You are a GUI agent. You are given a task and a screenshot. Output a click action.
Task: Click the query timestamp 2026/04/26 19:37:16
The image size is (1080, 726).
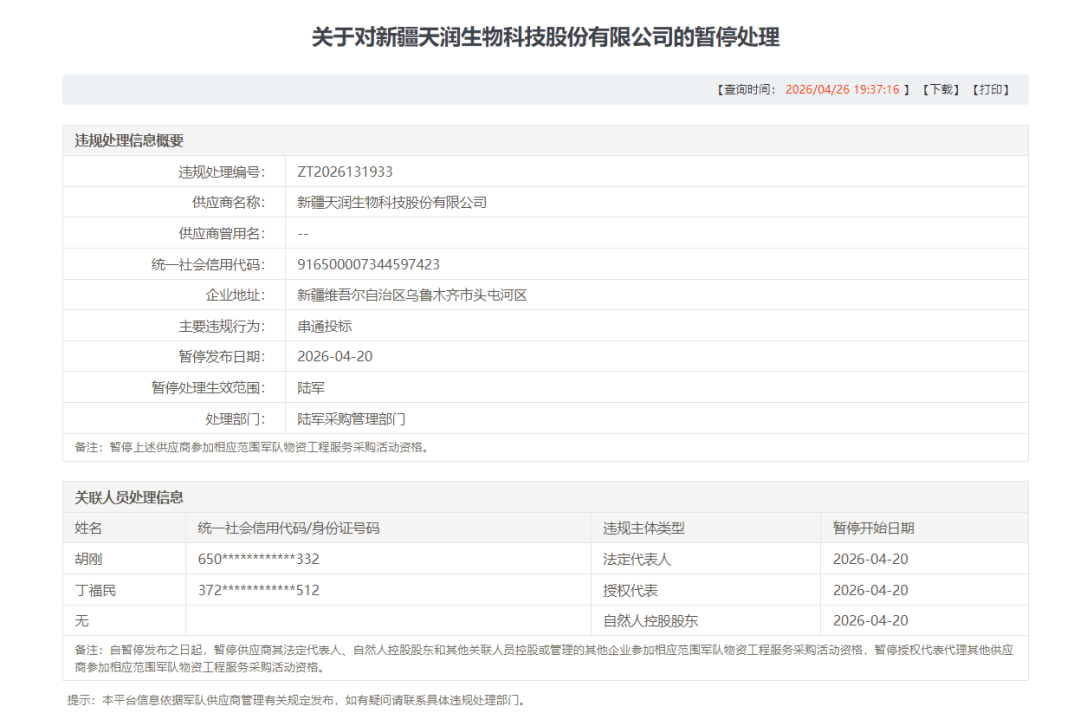point(842,90)
